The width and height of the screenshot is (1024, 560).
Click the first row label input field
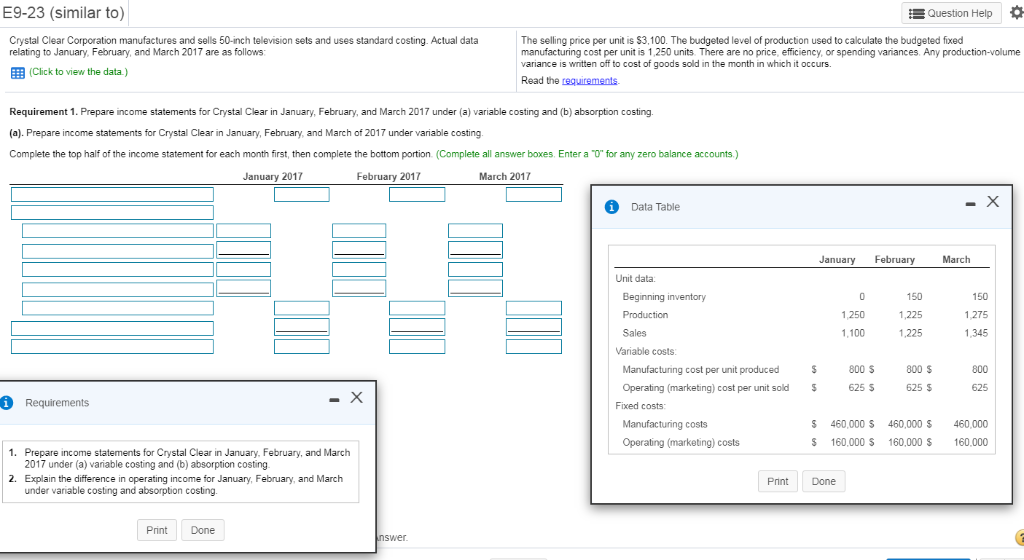click(x=112, y=194)
